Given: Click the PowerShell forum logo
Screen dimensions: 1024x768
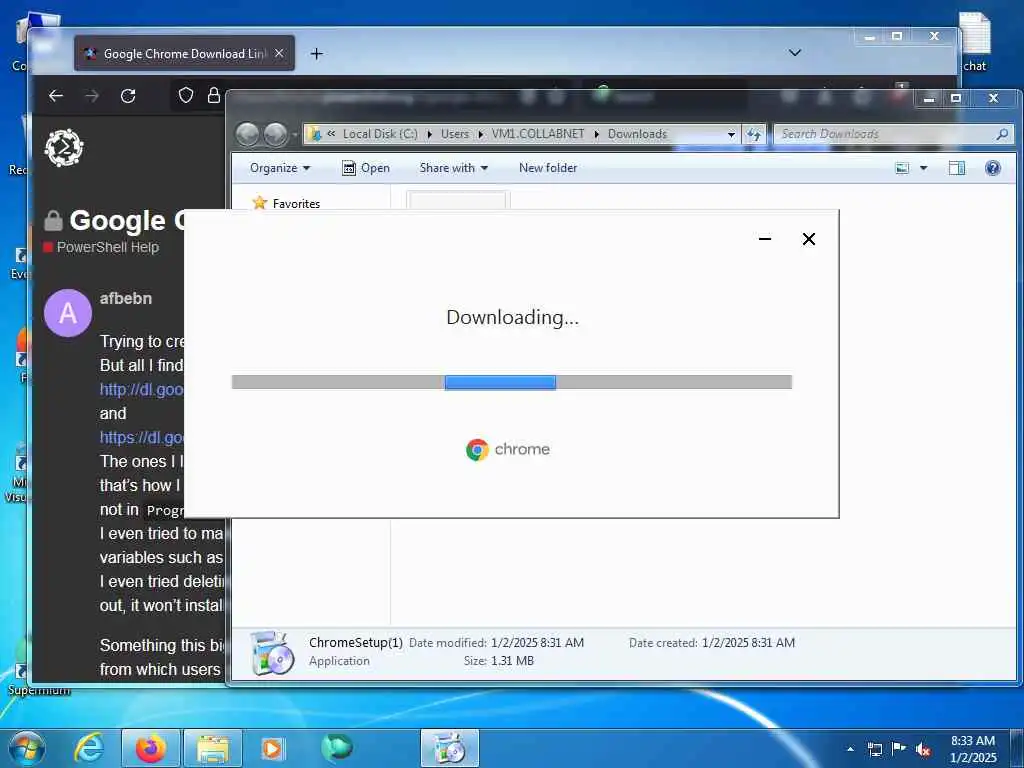Looking at the screenshot, I should [64, 148].
